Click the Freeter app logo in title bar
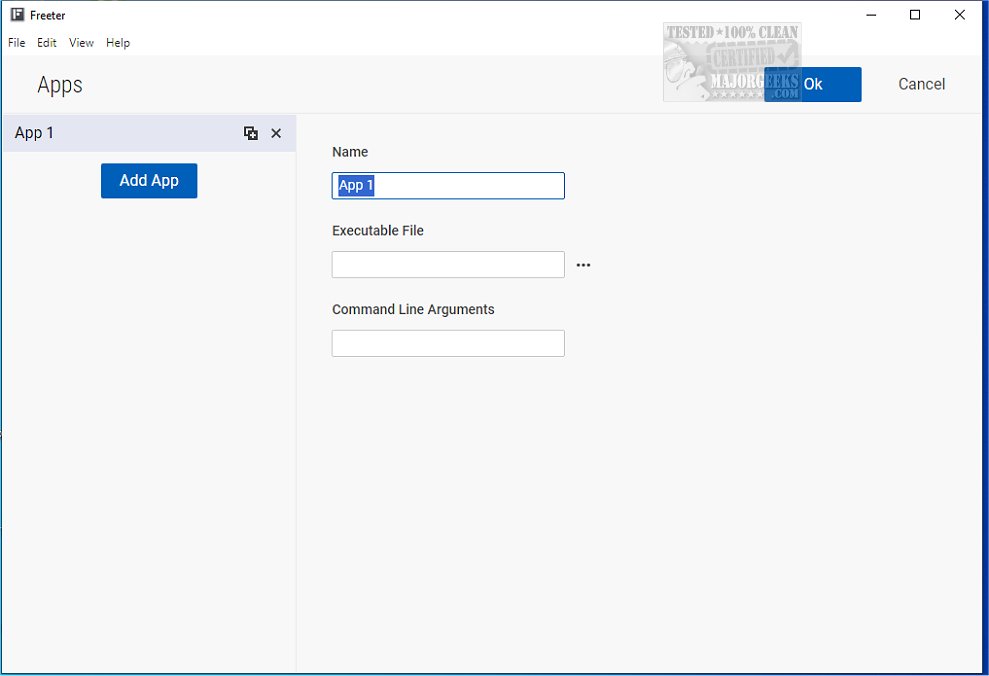This screenshot has height=676, width=989. tap(17, 15)
